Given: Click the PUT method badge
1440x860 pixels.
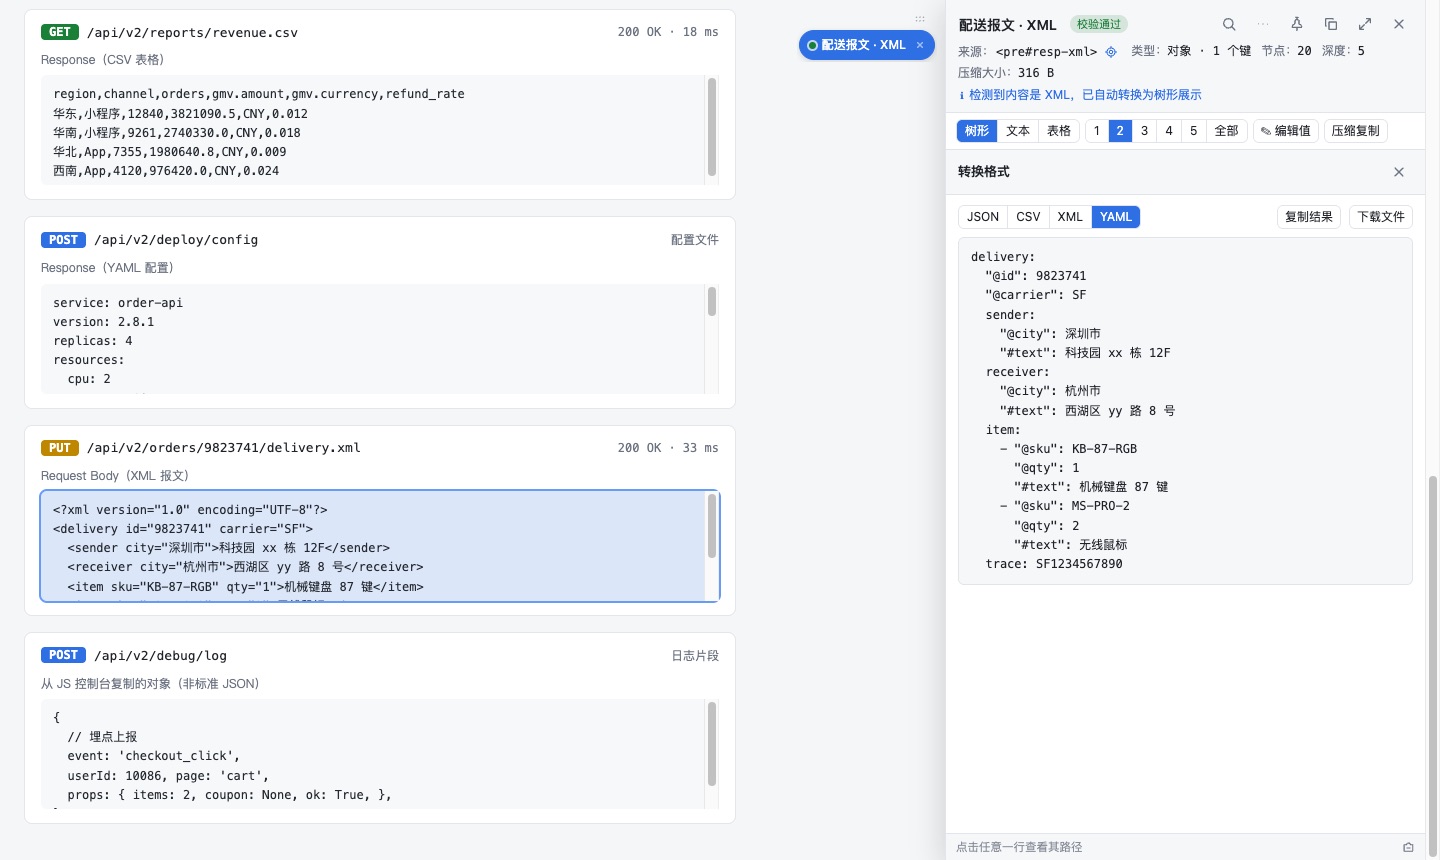Looking at the screenshot, I should [60, 448].
